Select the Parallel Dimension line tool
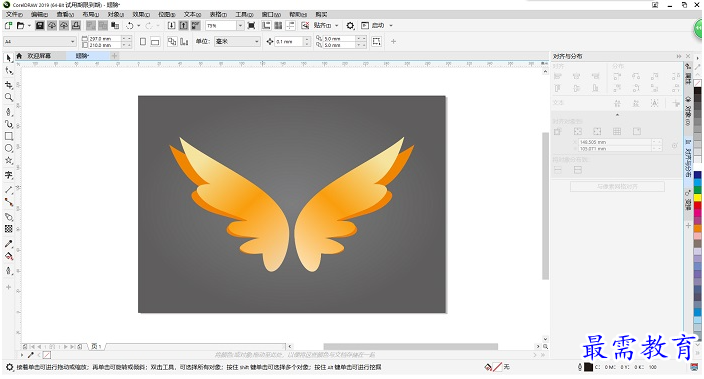The image size is (704, 379). click(9, 190)
